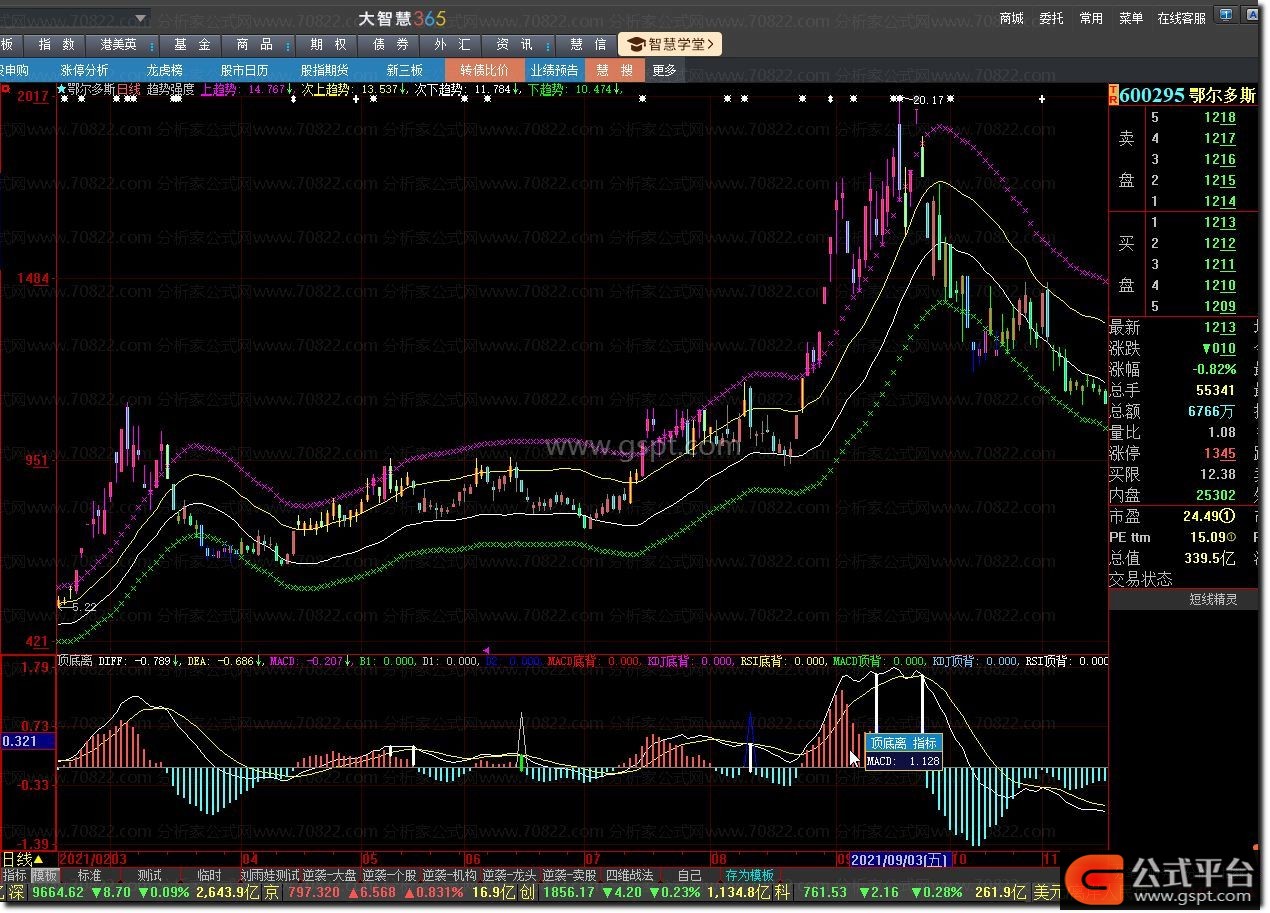1270x913 pixels.
Task: Select the 标准 template
Action: [89, 875]
